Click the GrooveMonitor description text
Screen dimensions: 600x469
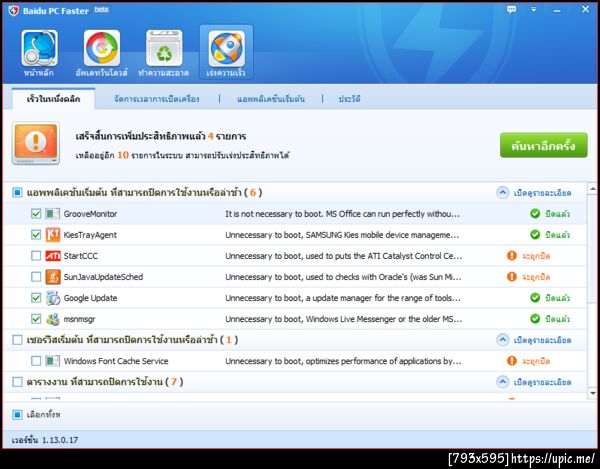[x=342, y=213]
